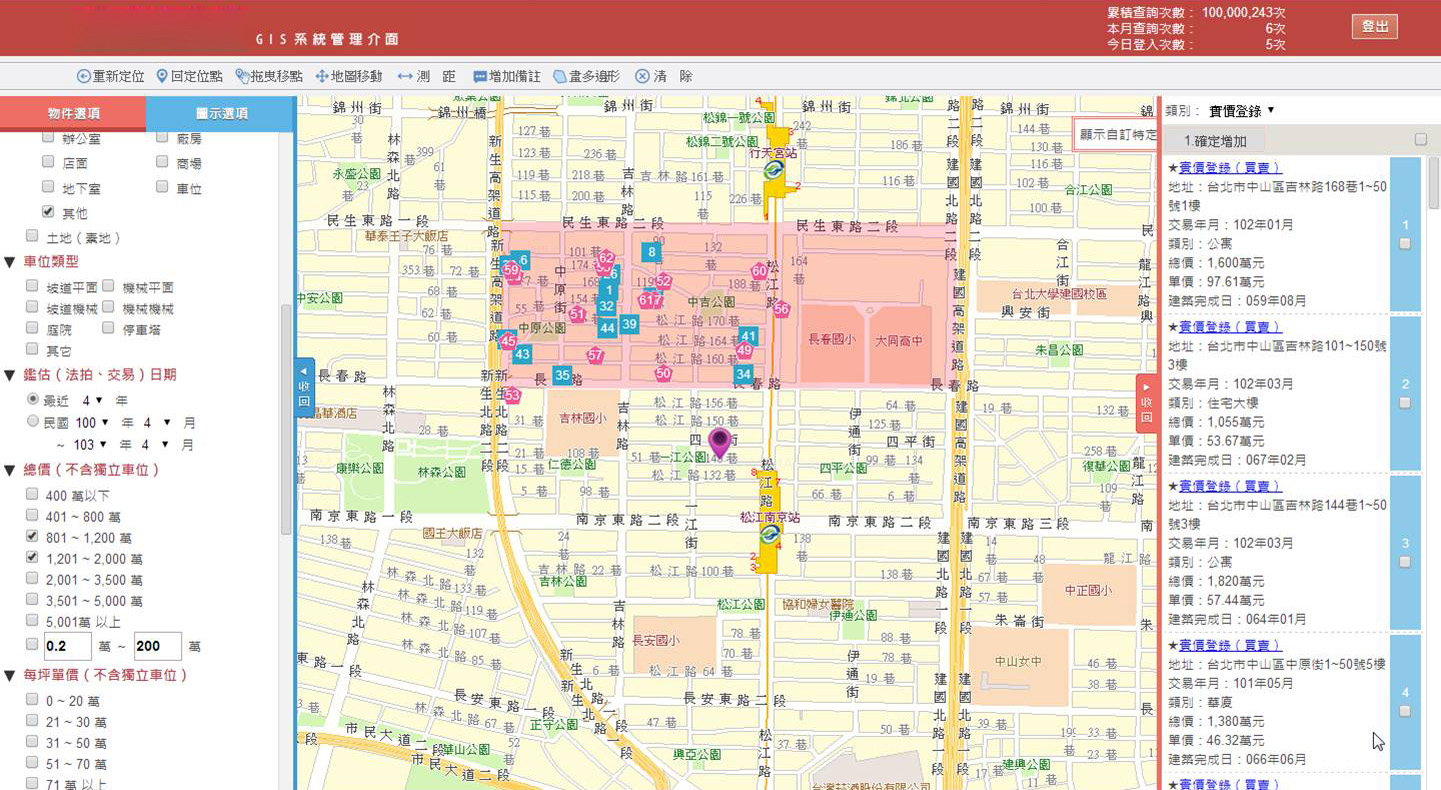Select the 回定位點 return-to-pin tool
The image size is (1441, 790).
[x=163, y=77]
